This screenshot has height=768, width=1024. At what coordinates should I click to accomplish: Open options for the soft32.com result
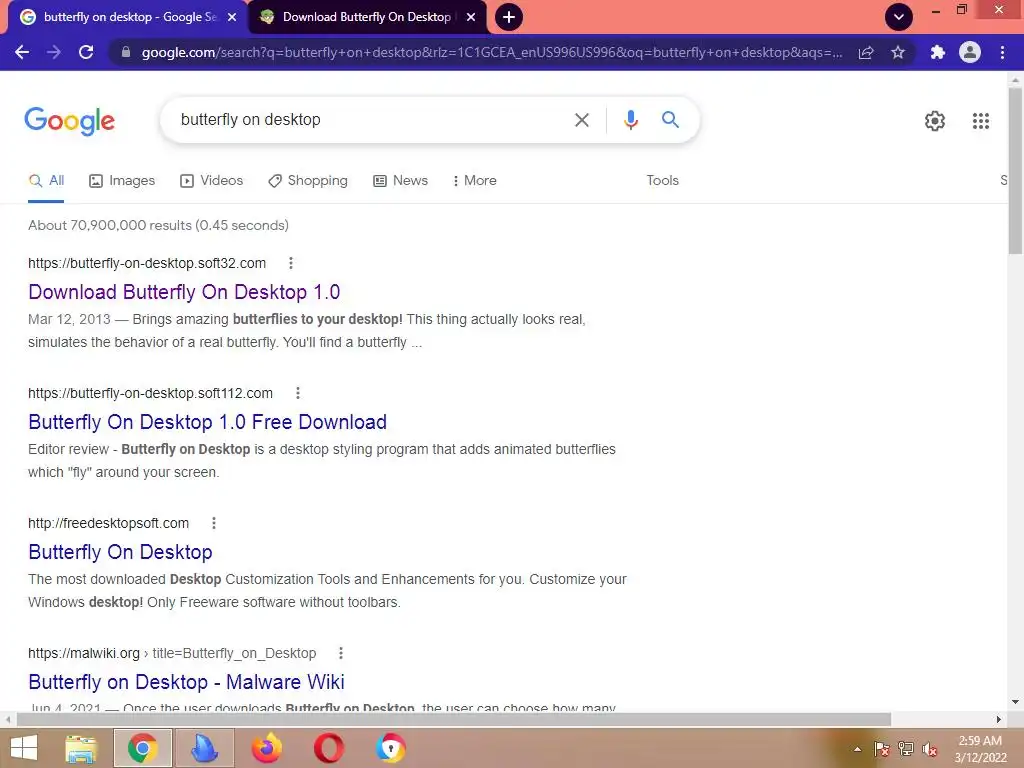coord(291,263)
